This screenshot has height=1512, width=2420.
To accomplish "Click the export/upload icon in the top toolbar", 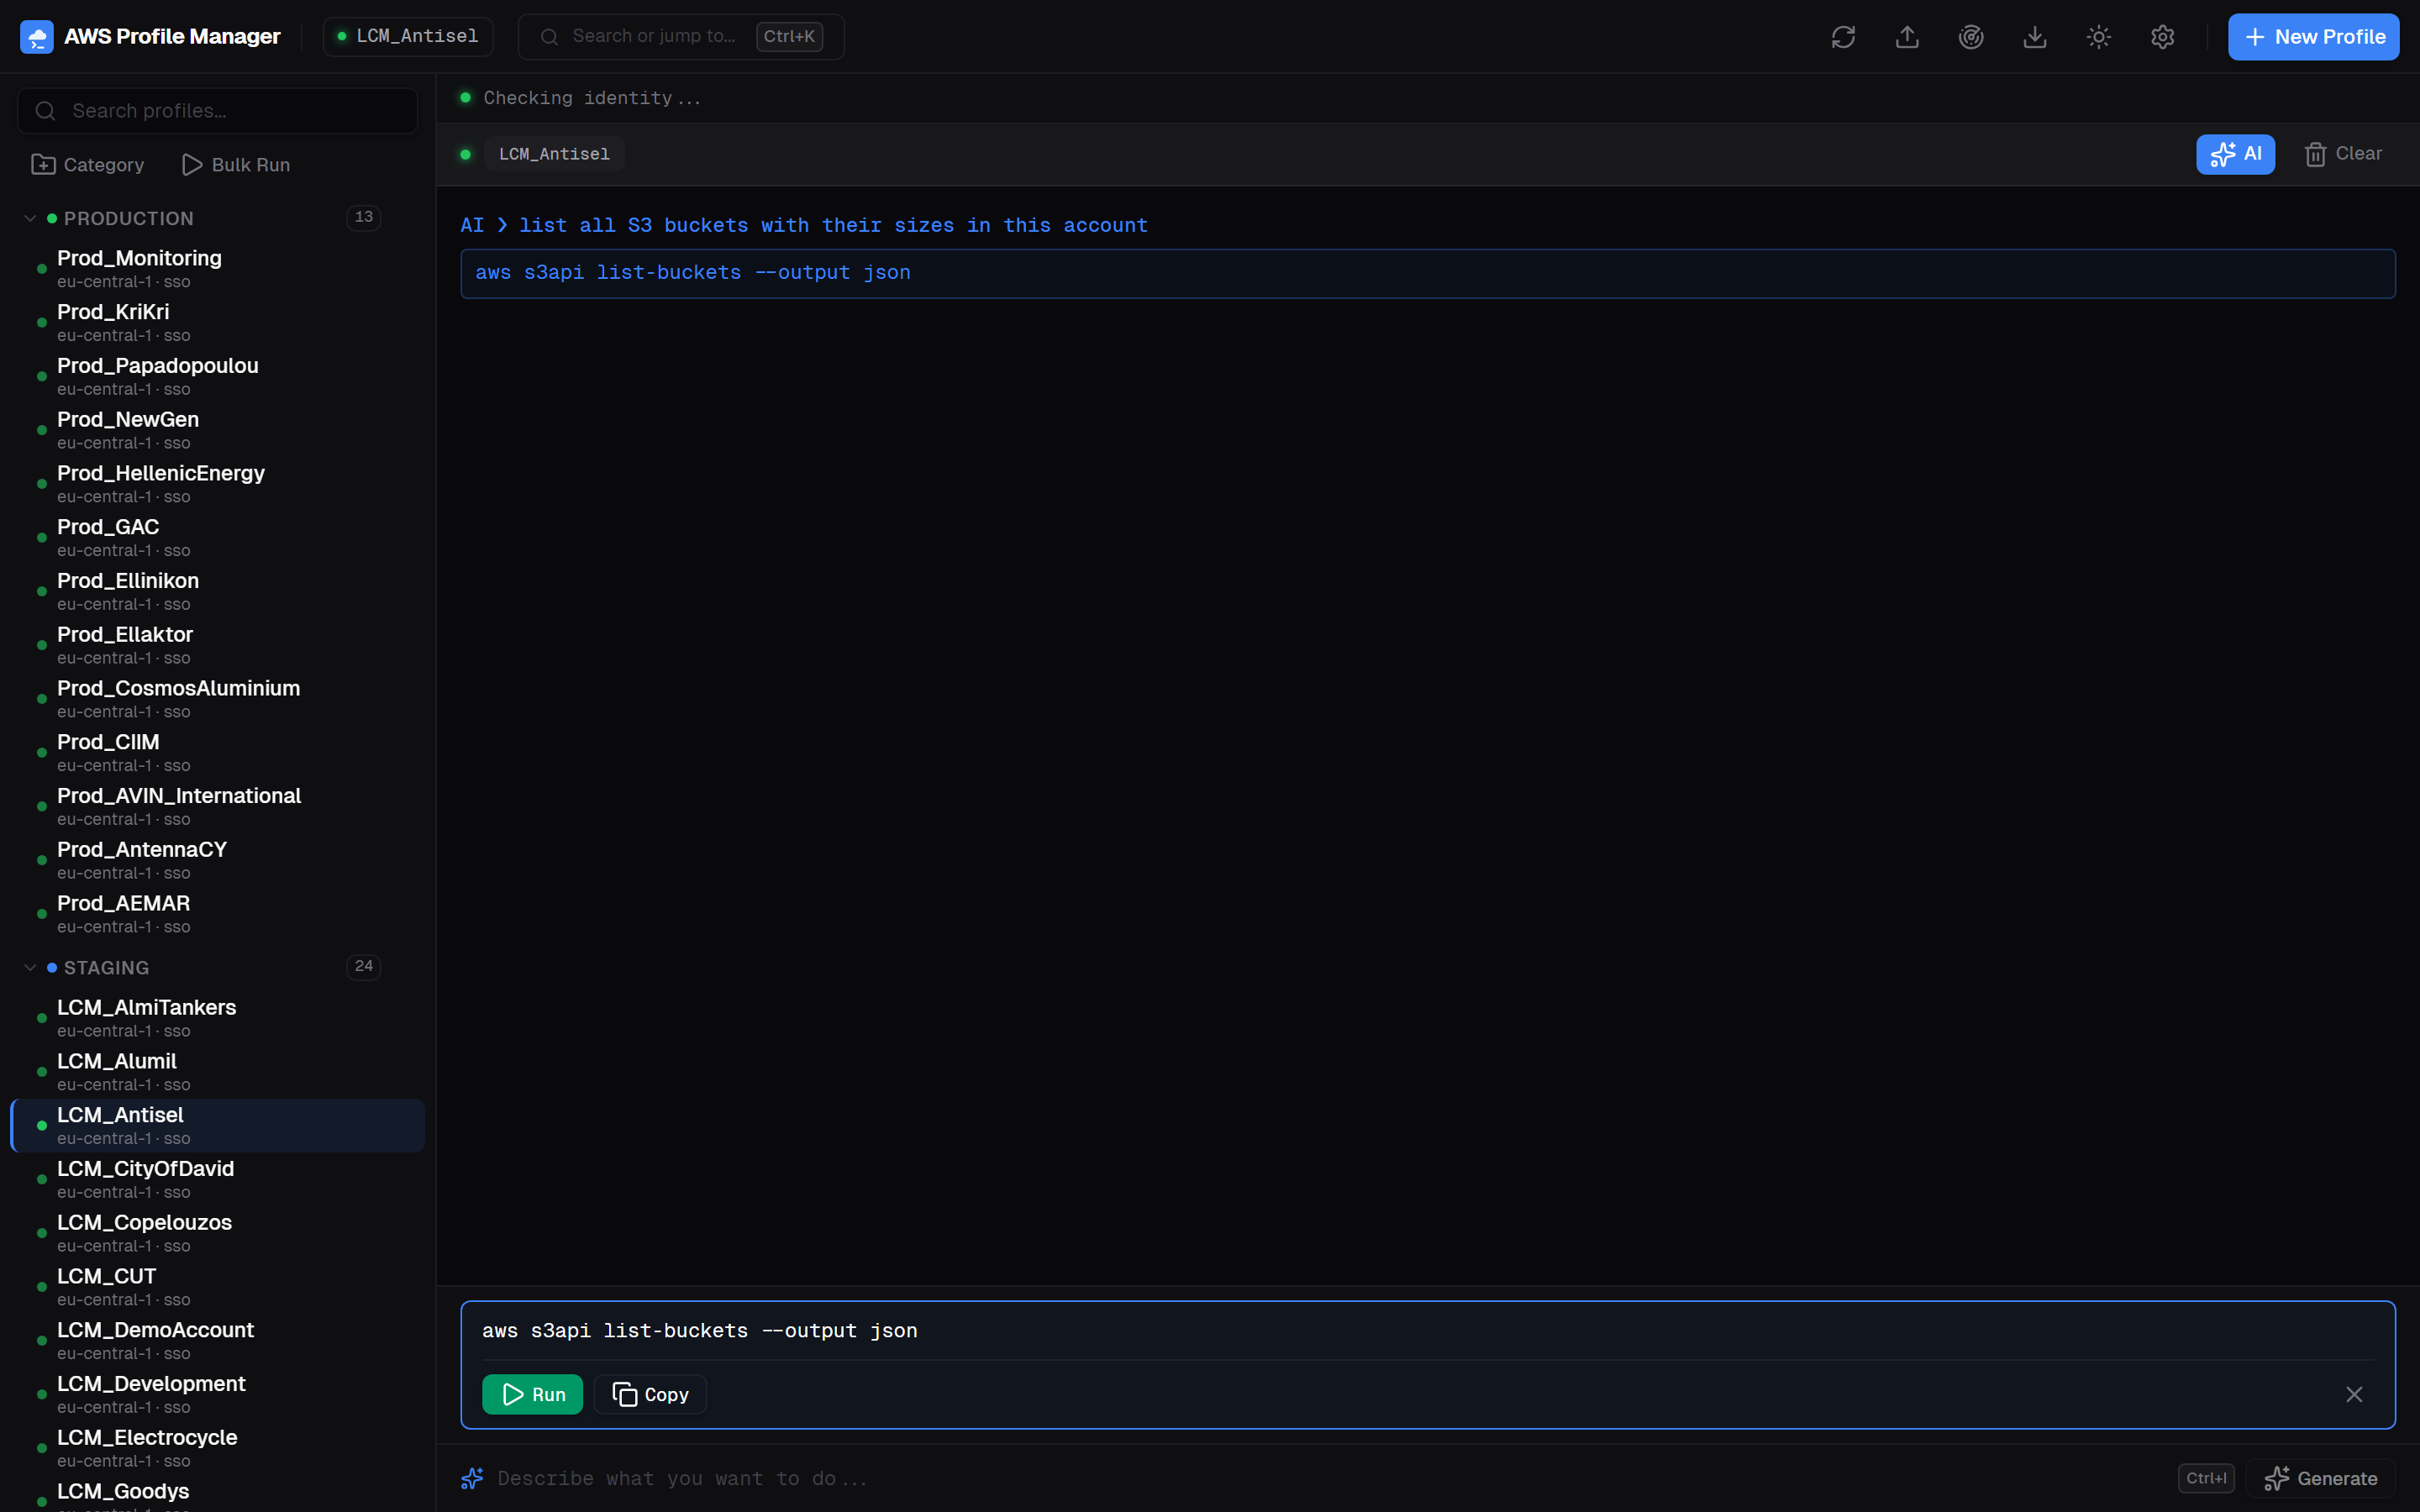I will pyautogui.click(x=1906, y=36).
